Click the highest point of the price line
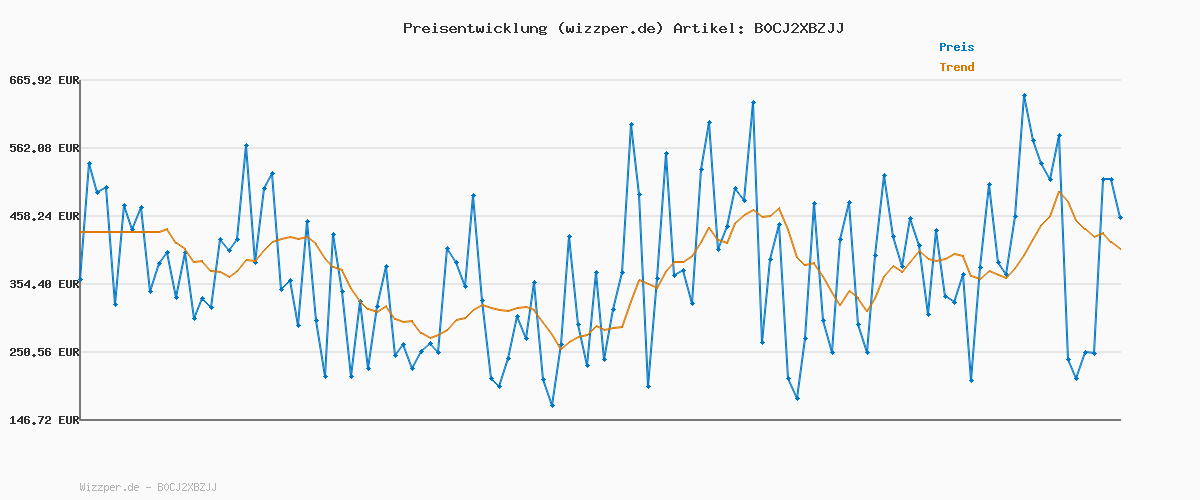 pyautogui.click(x=1024, y=96)
